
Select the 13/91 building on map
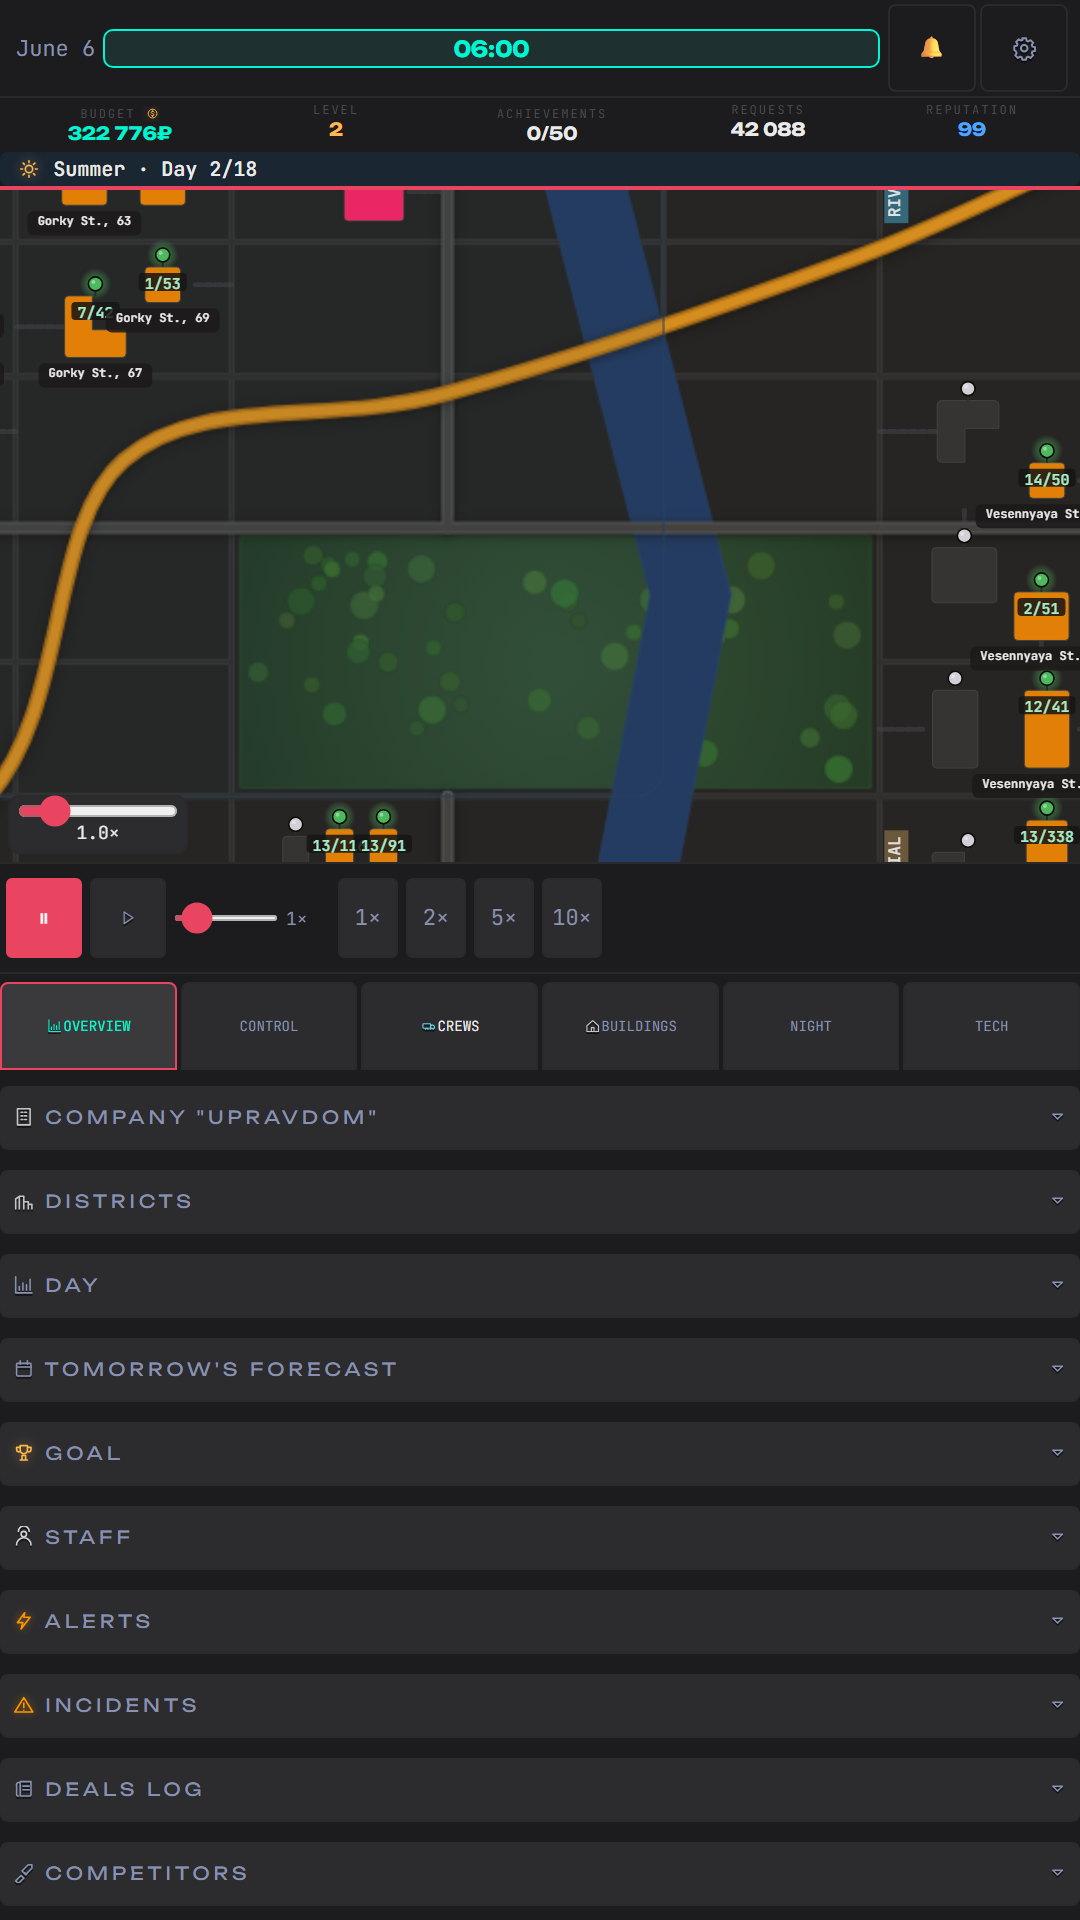point(384,846)
